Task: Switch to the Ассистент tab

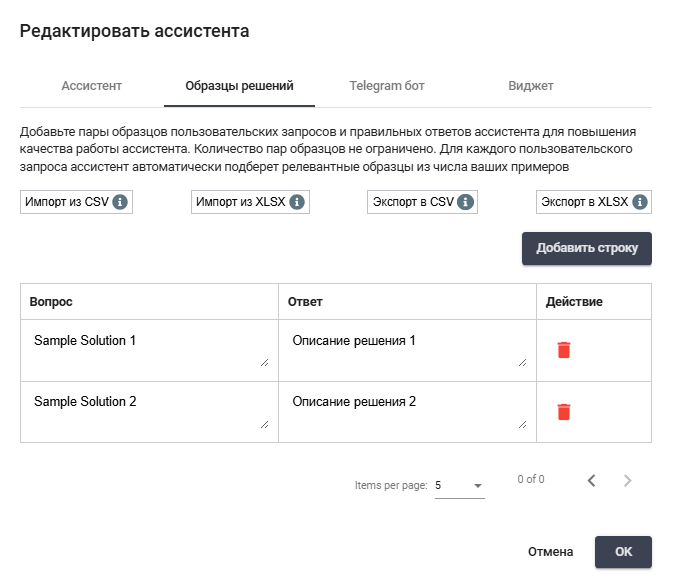Action: [92, 86]
